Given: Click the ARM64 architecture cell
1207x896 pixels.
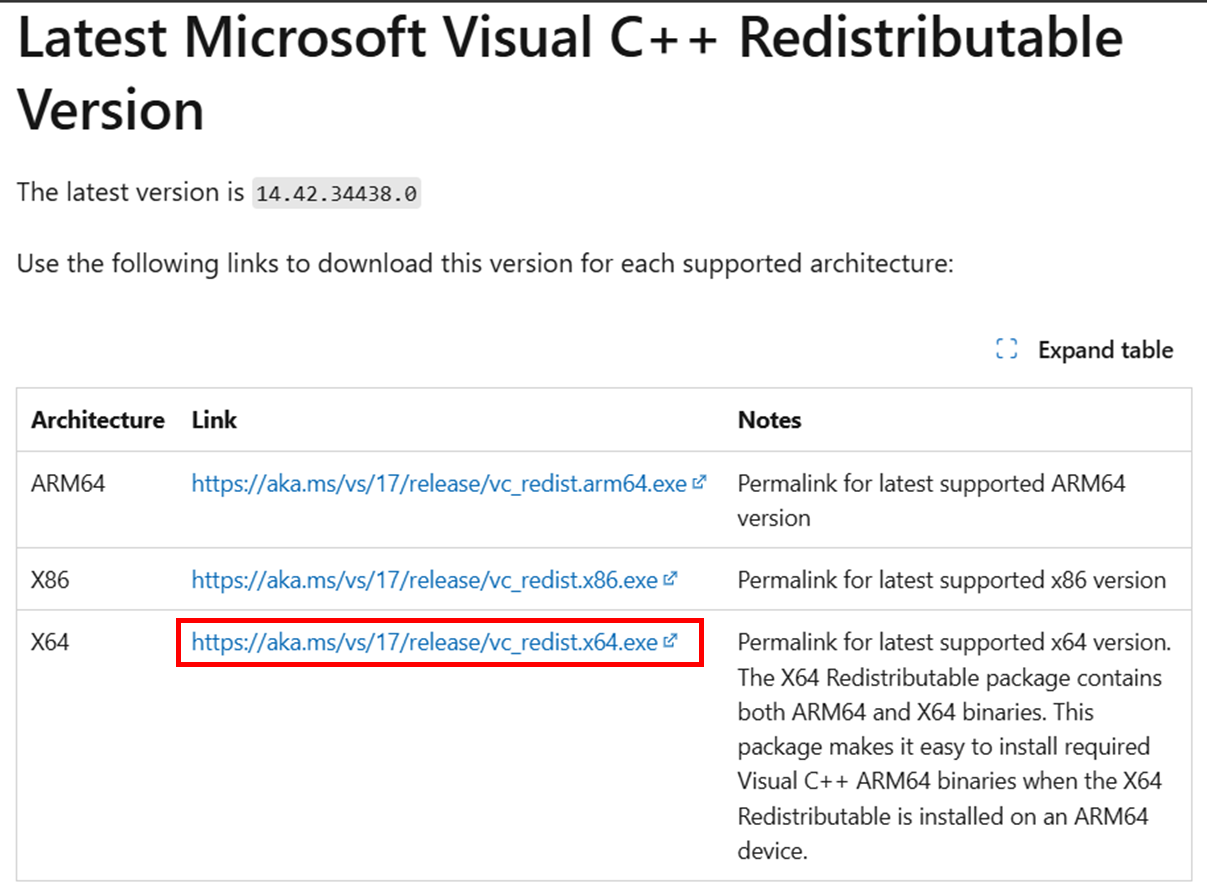Looking at the screenshot, I should [x=68, y=484].
